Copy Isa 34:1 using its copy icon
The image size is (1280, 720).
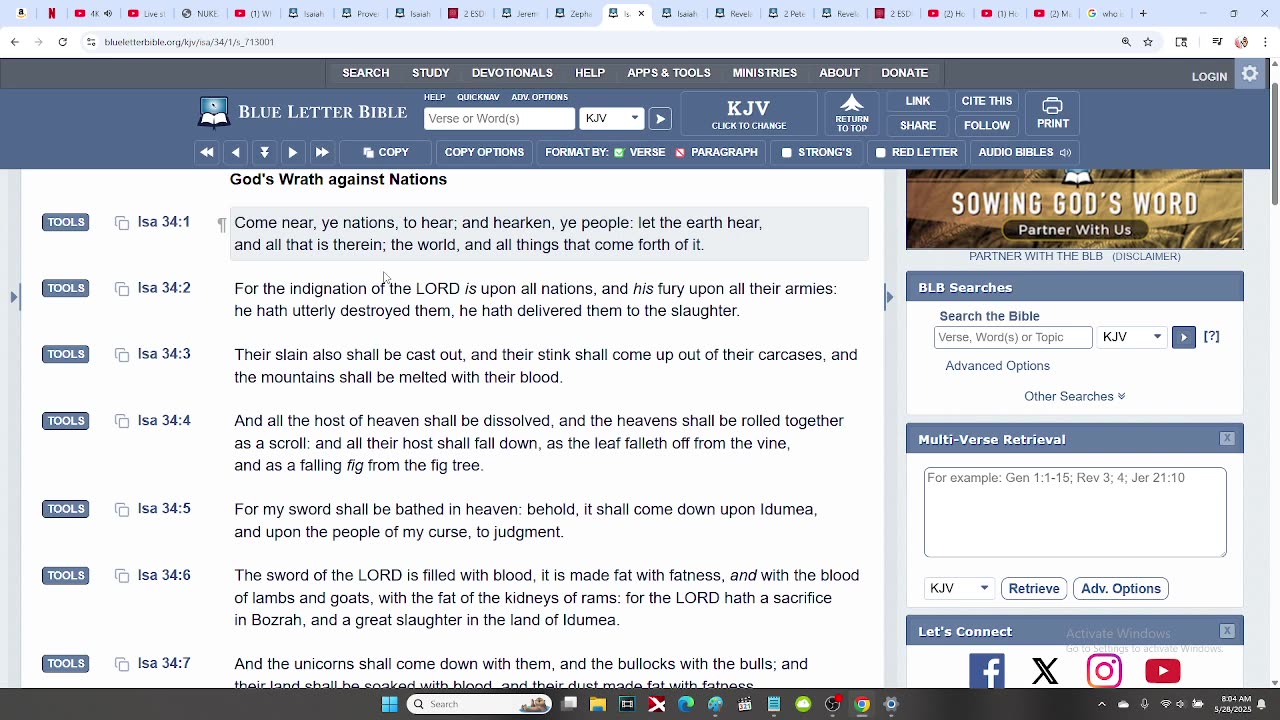pyautogui.click(x=122, y=223)
